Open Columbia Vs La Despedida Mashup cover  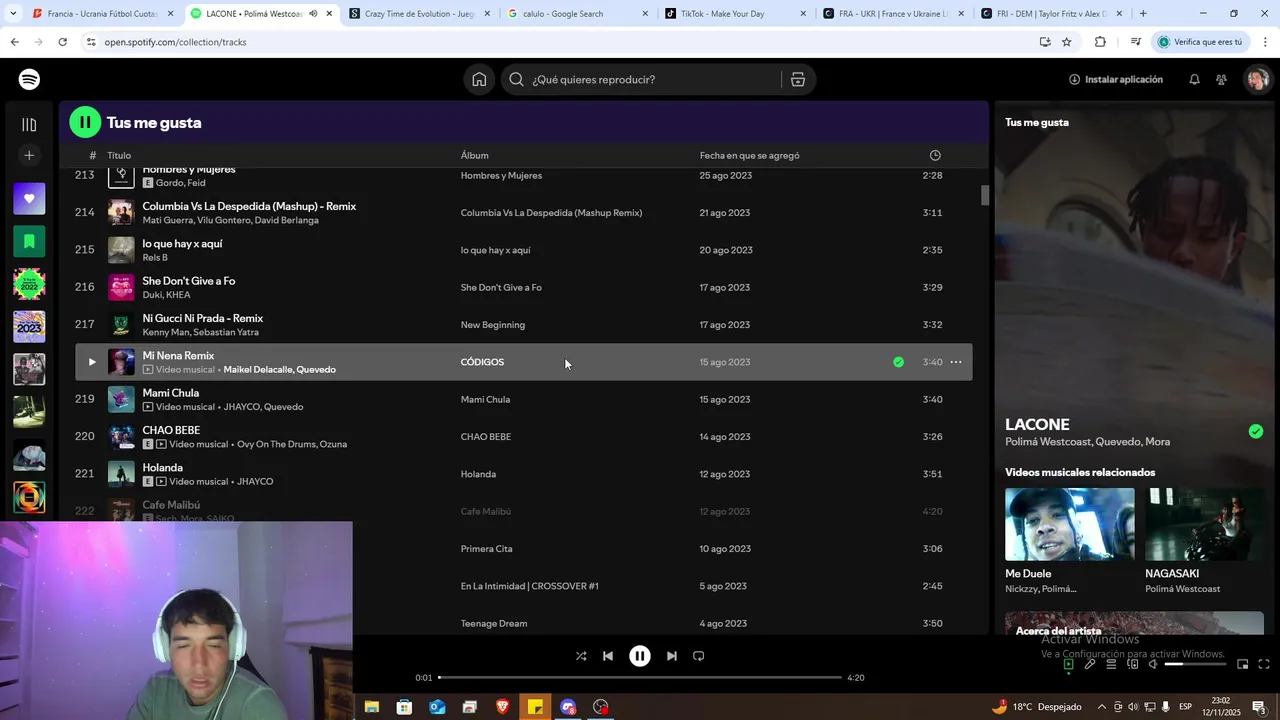[121, 213]
